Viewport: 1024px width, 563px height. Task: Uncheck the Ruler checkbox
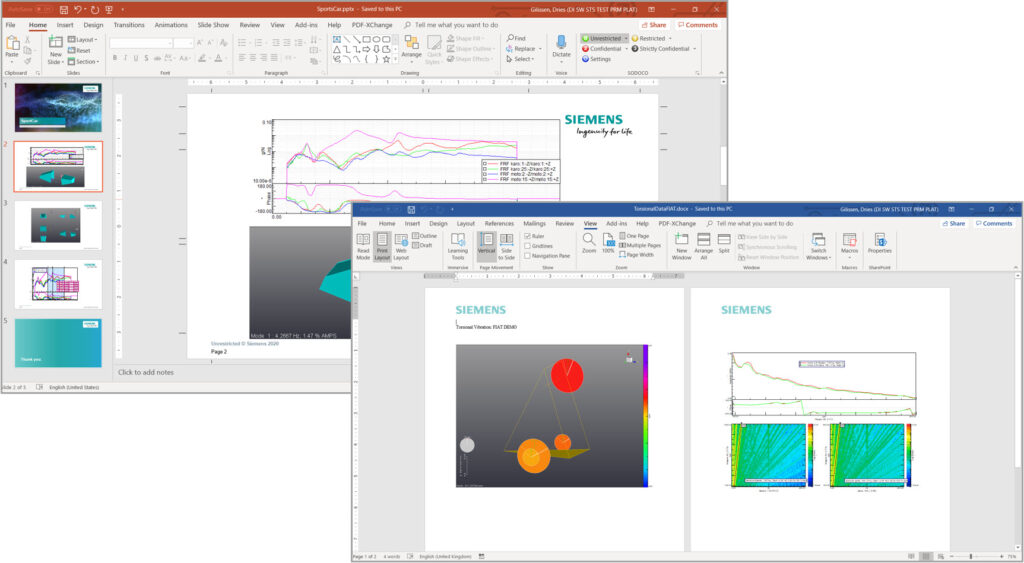[x=529, y=236]
